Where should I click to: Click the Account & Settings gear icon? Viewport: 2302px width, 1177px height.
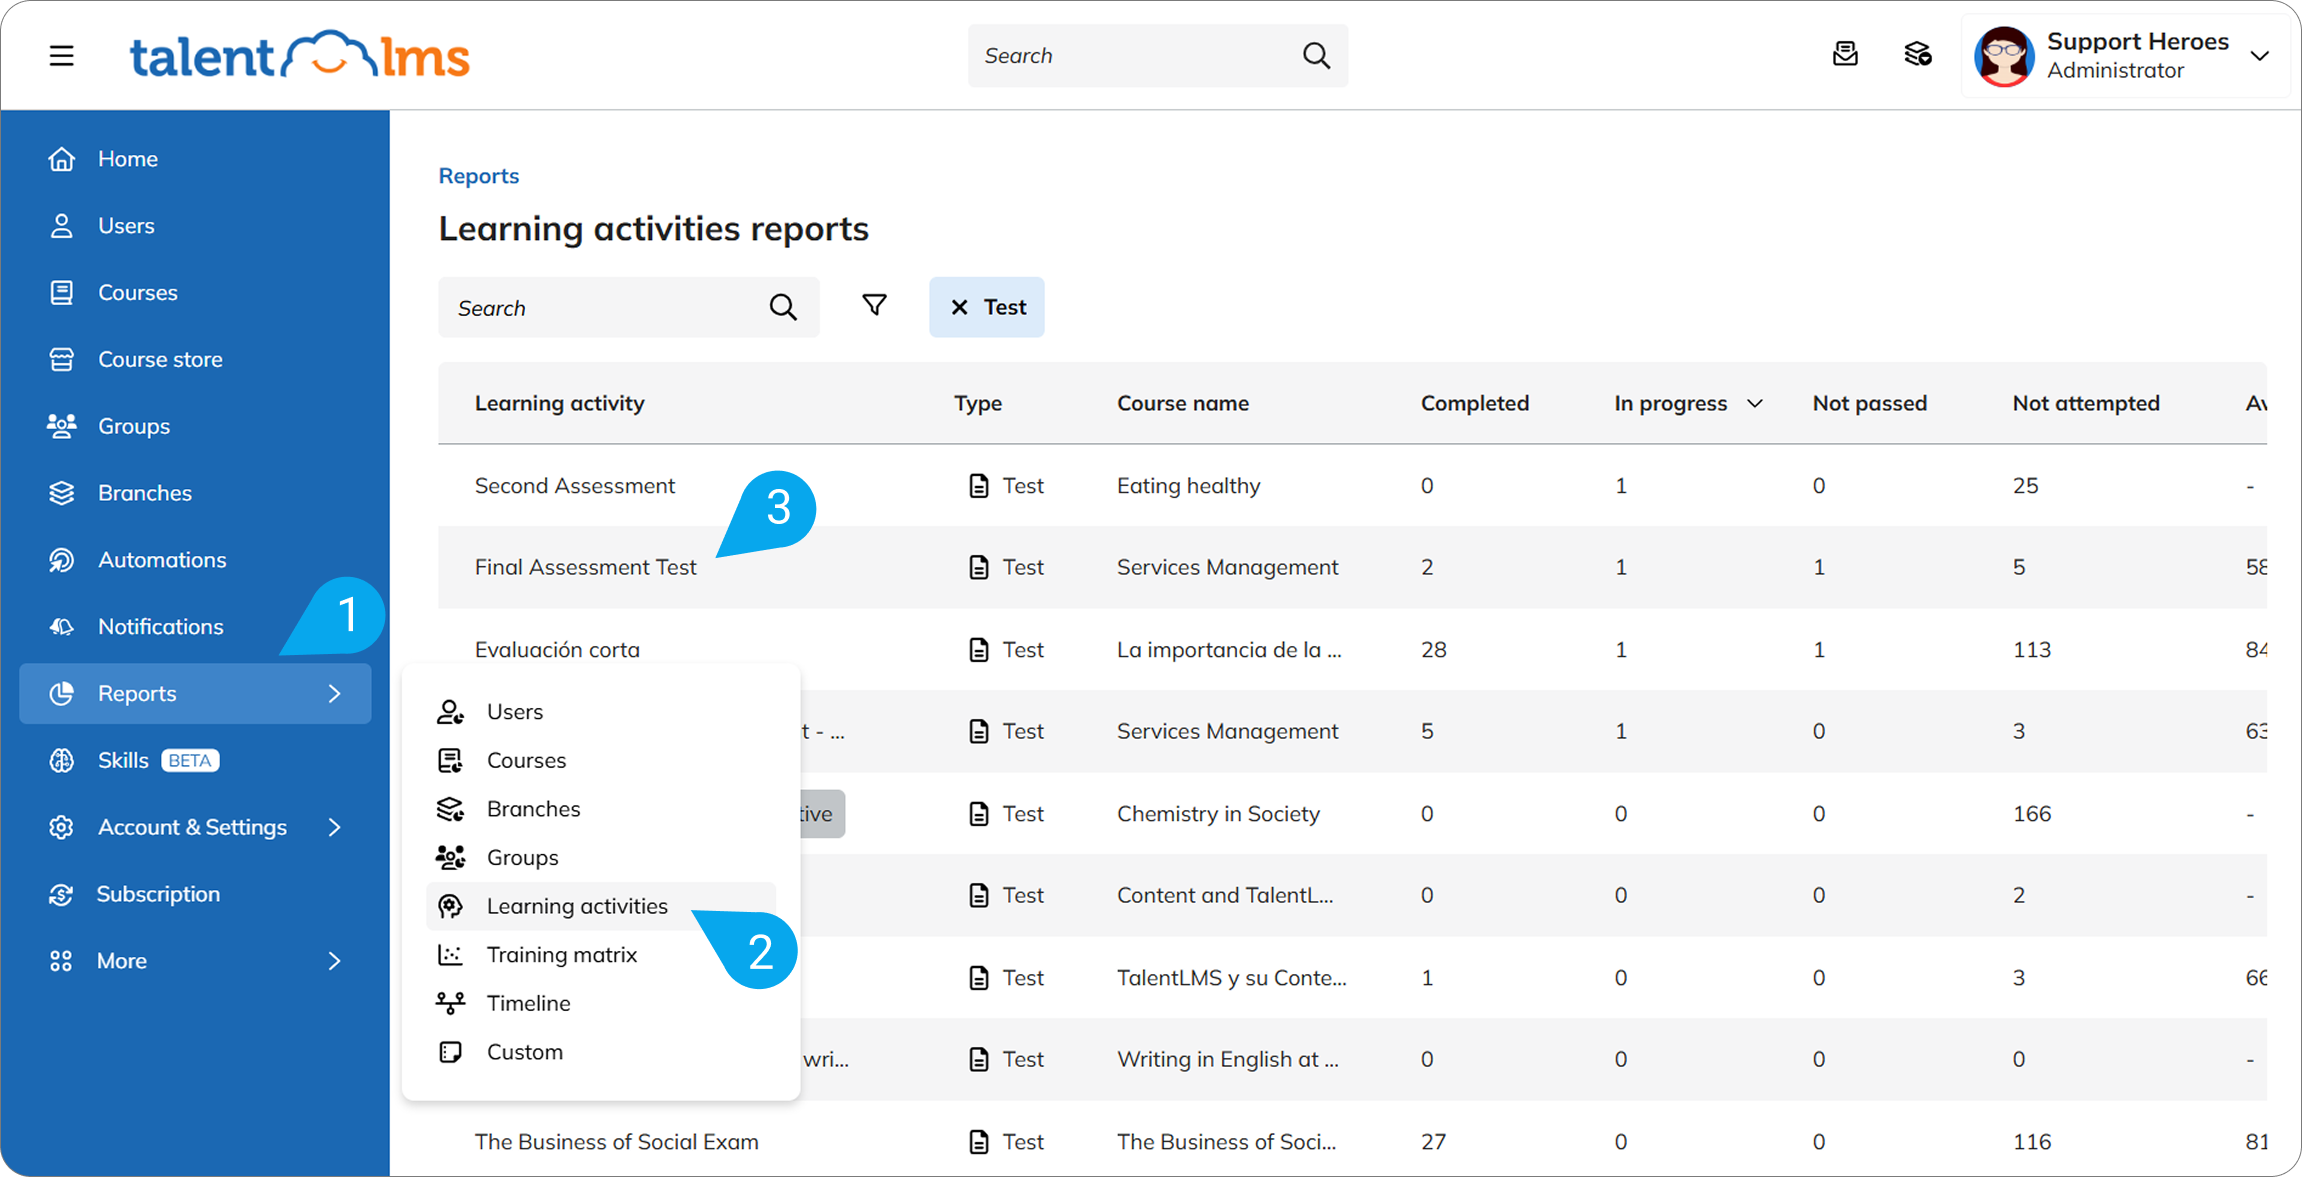(x=62, y=827)
